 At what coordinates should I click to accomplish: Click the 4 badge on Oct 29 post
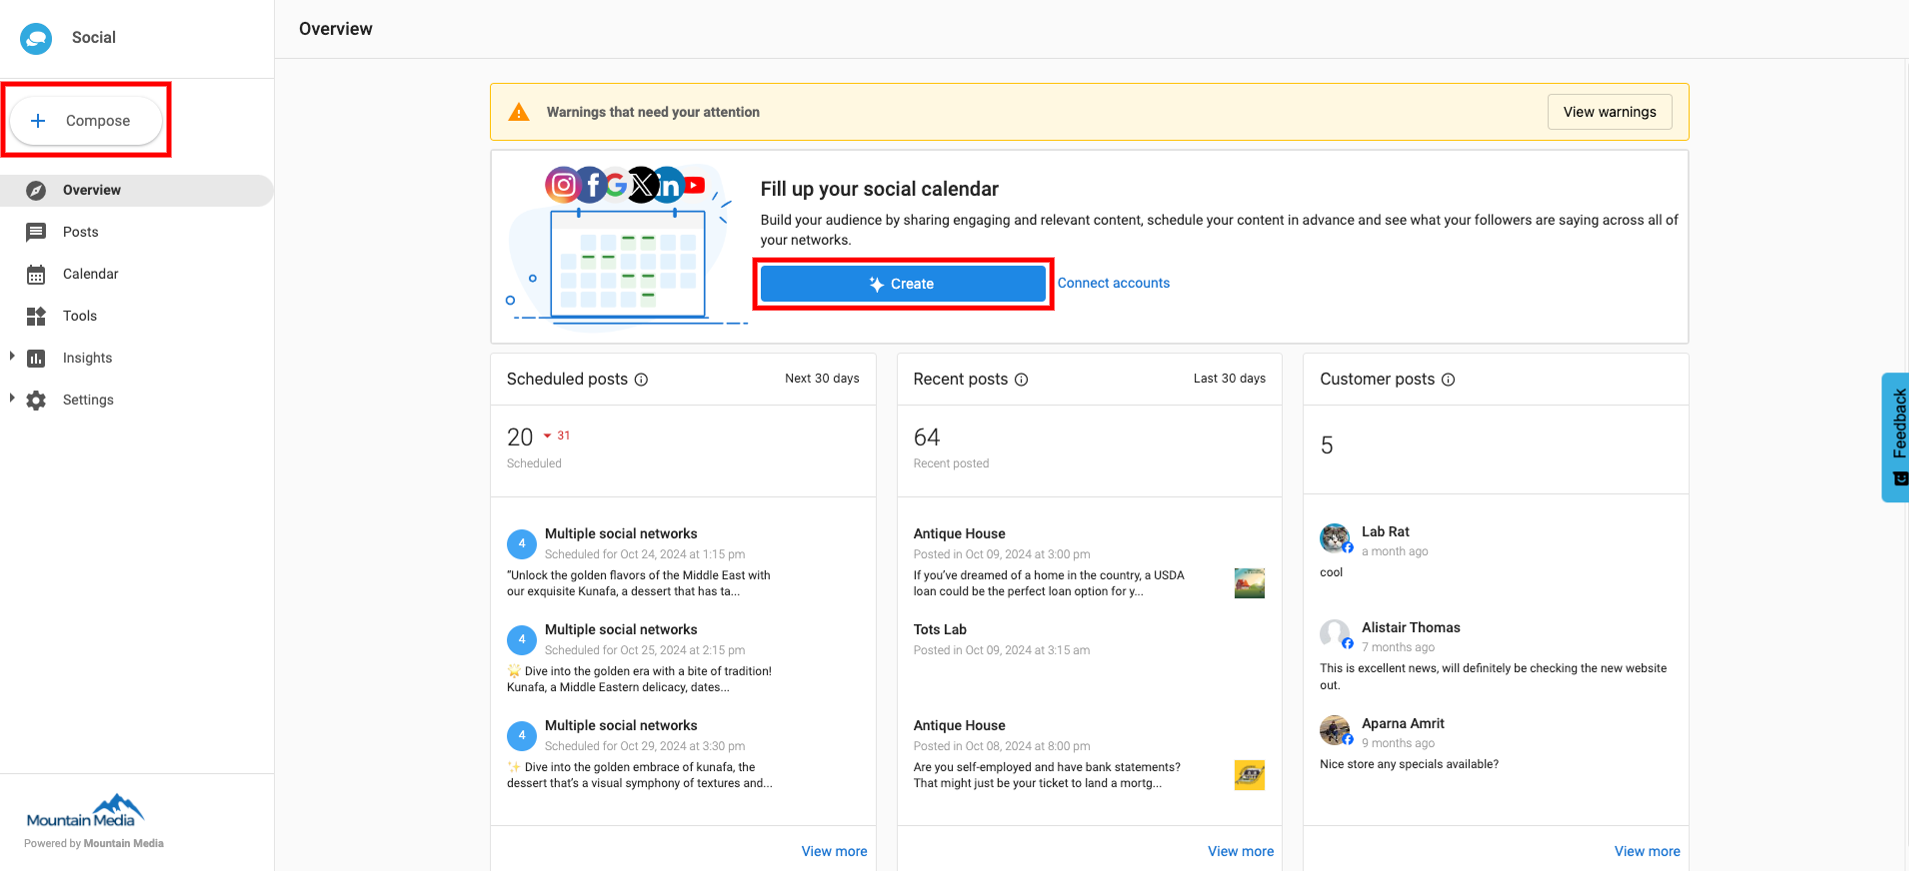pos(521,736)
